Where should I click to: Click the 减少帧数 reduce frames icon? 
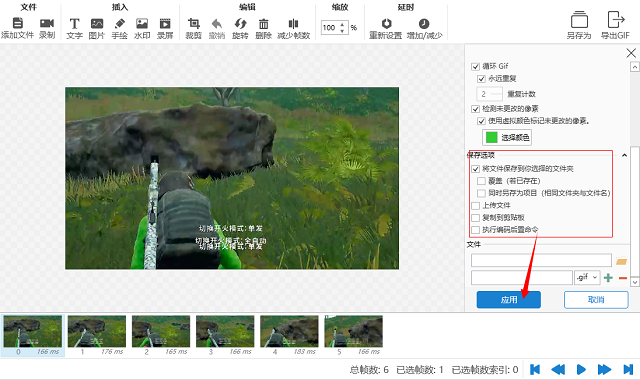[293, 23]
